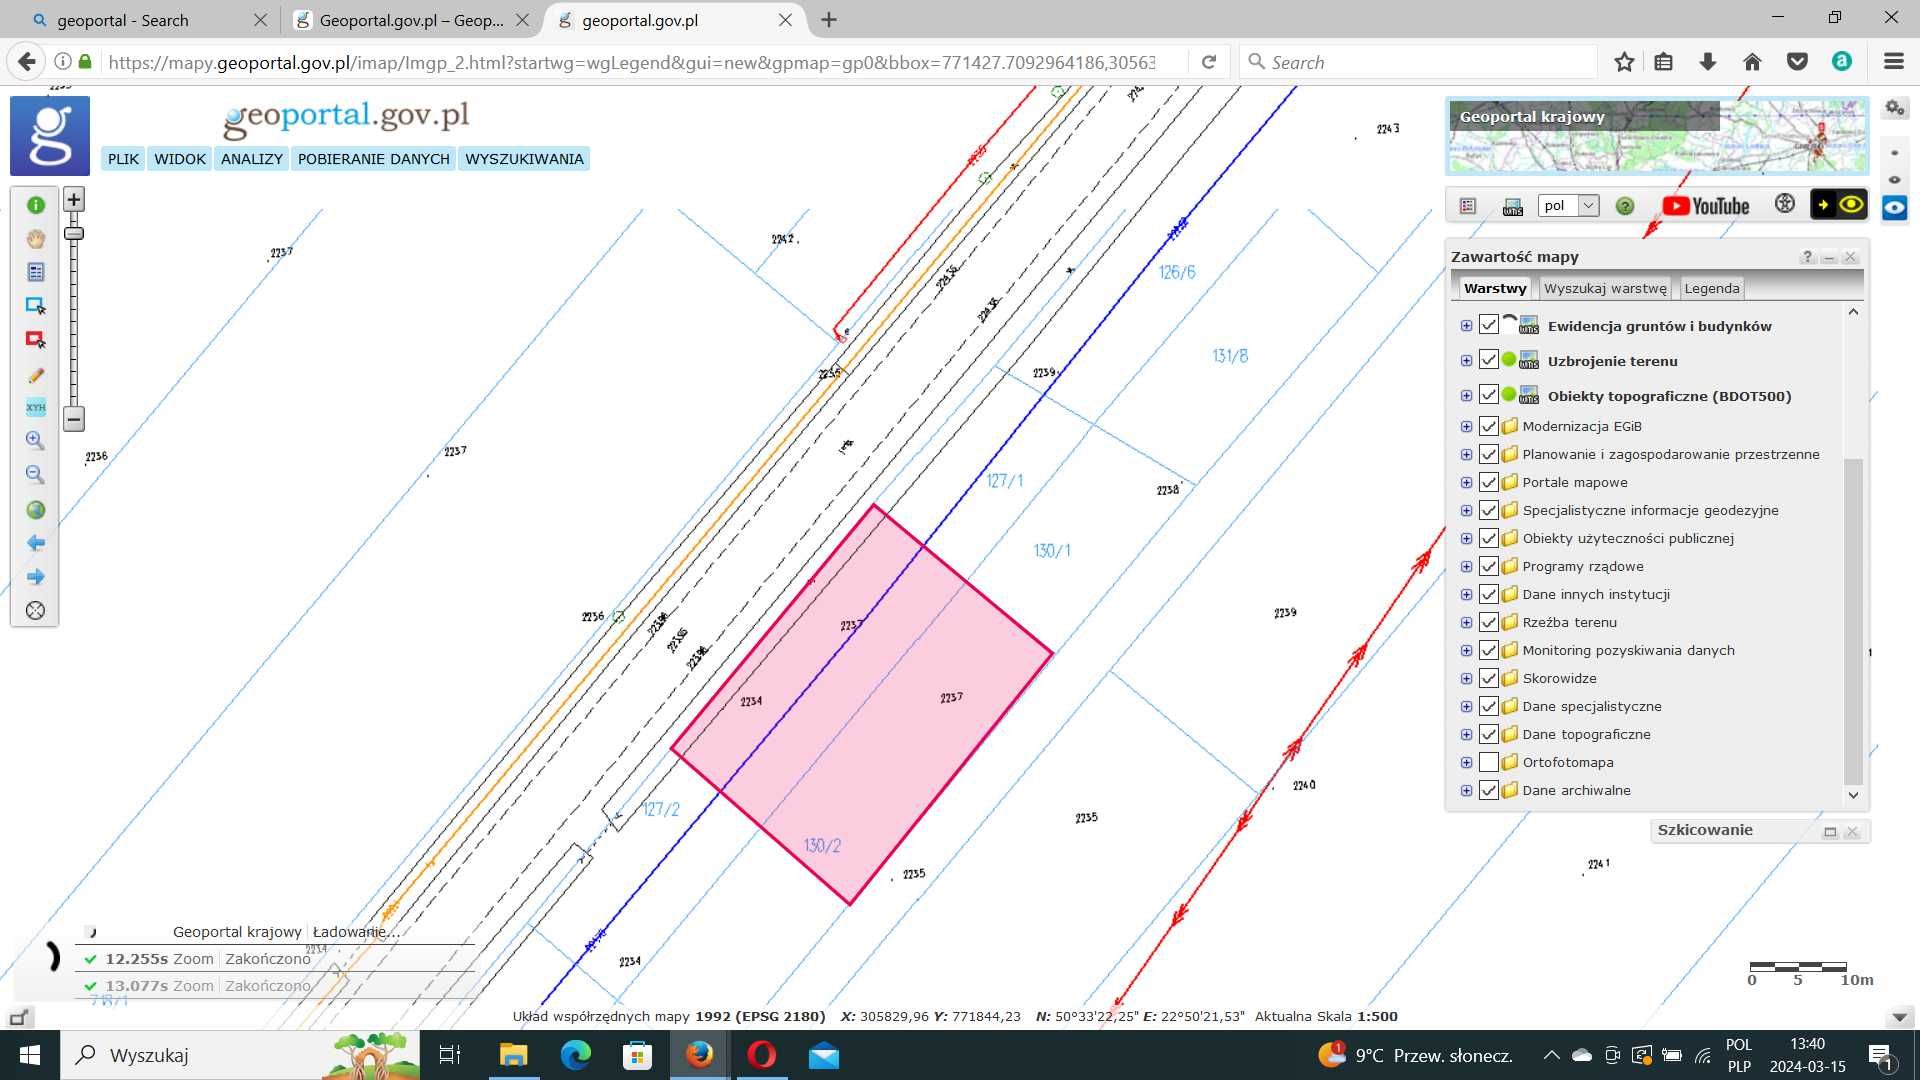
Task: Toggle Portale mapowe checkbox
Action: pyautogui.click(x=1489, y=482)
